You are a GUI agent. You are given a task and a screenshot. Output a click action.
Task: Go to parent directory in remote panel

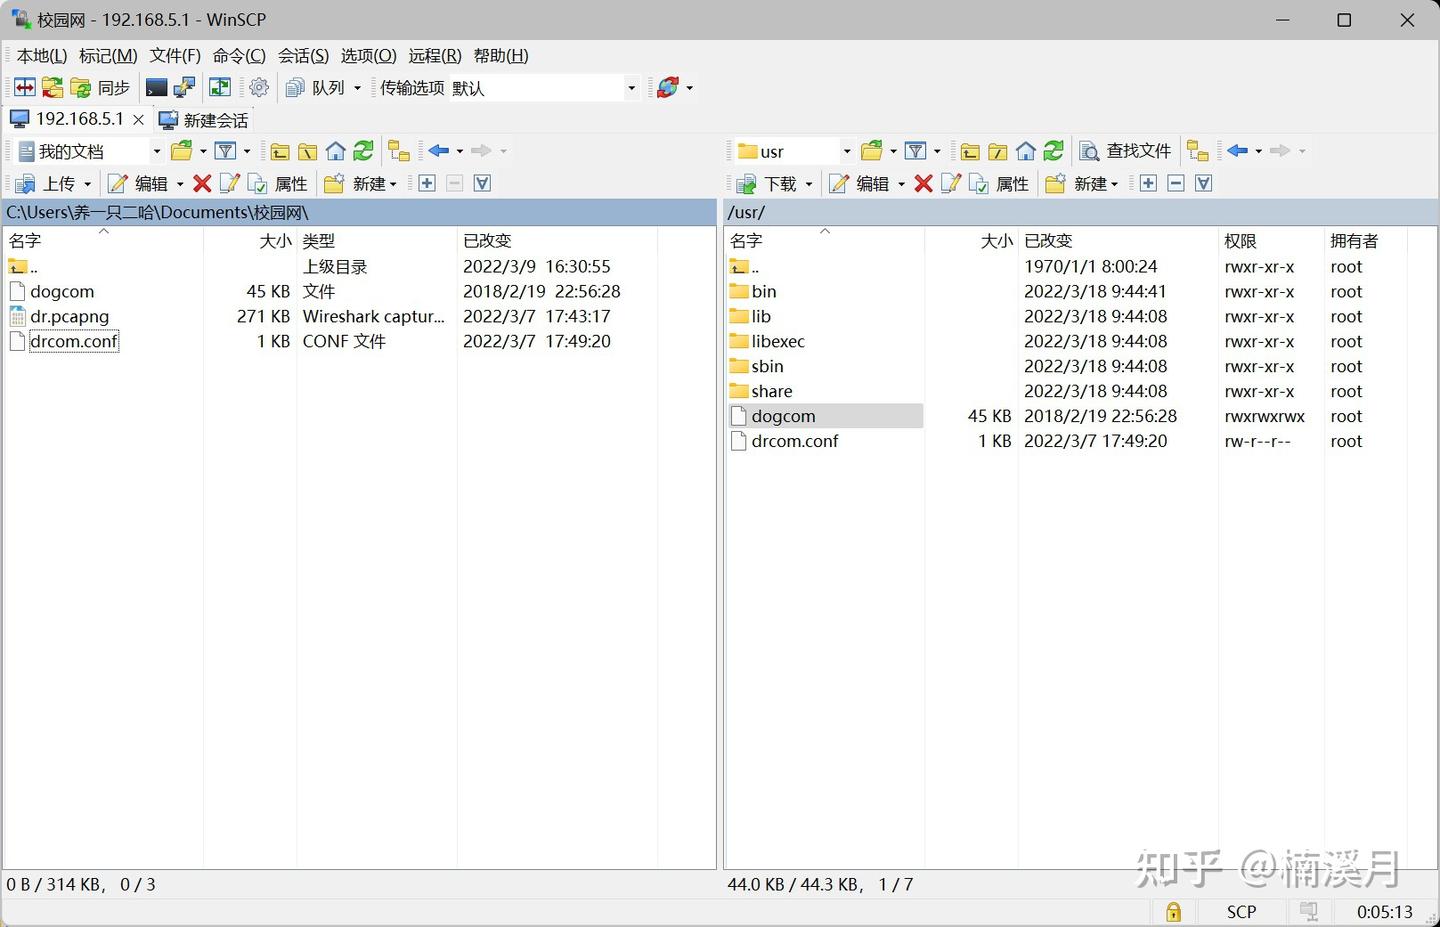coord(970,150)
